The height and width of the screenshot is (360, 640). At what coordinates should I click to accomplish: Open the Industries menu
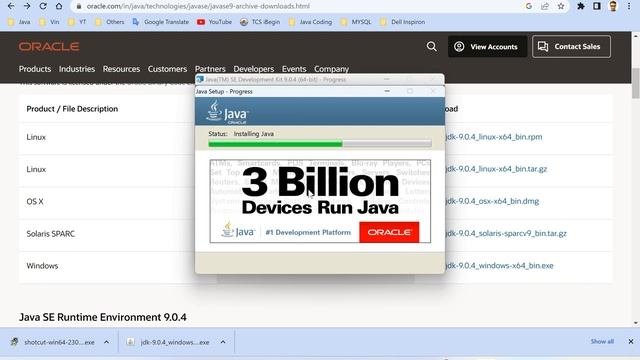click(x=77, y=69)
